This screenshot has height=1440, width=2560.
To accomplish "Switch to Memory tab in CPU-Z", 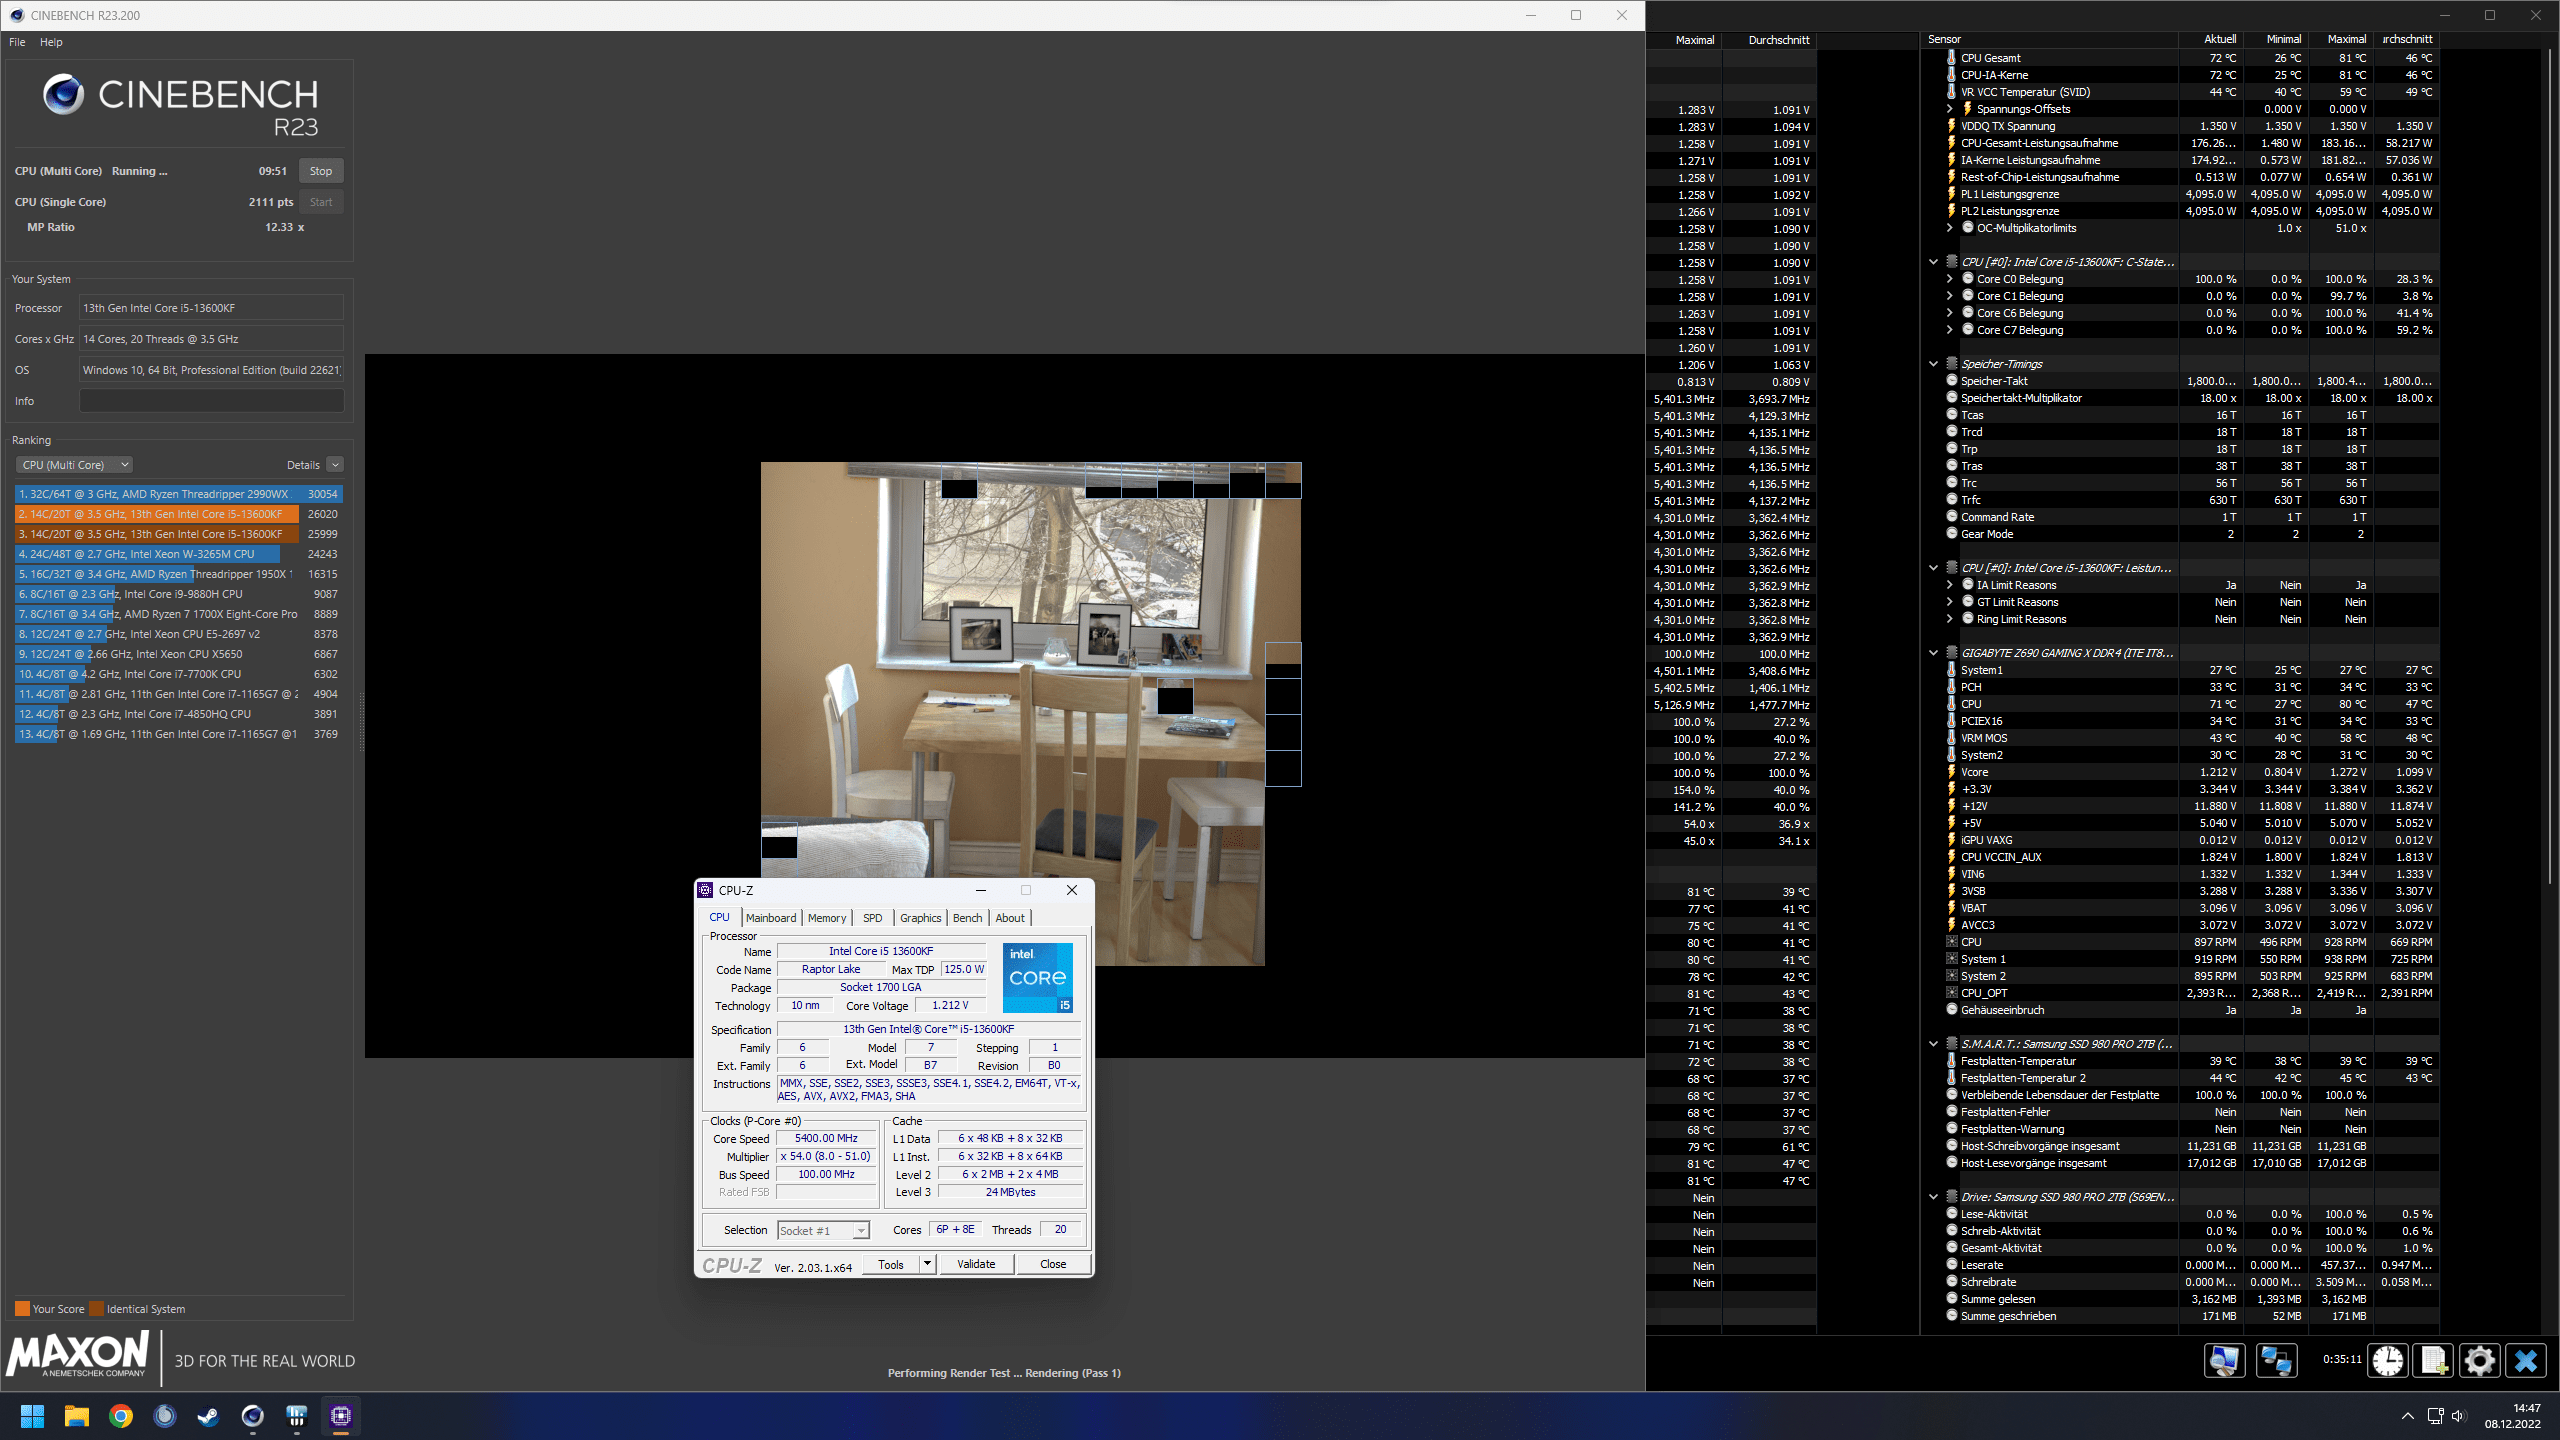I will click(827, 918).
